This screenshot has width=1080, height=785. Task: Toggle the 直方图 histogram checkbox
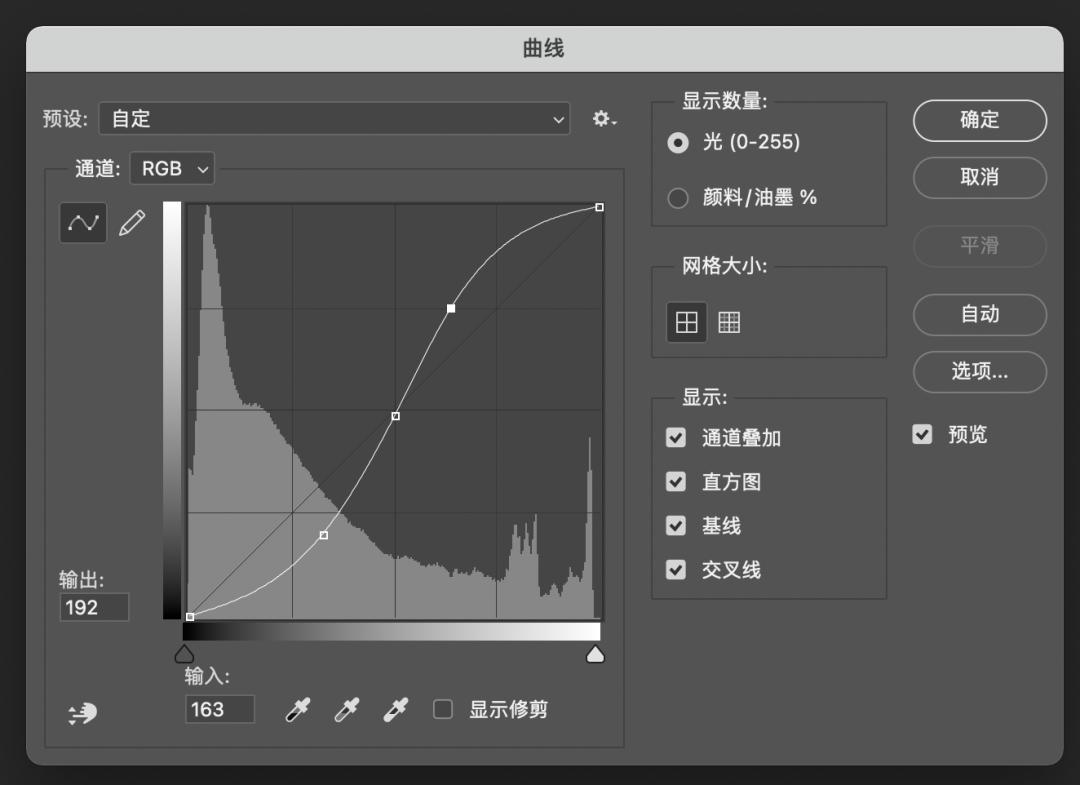(675, 481)
